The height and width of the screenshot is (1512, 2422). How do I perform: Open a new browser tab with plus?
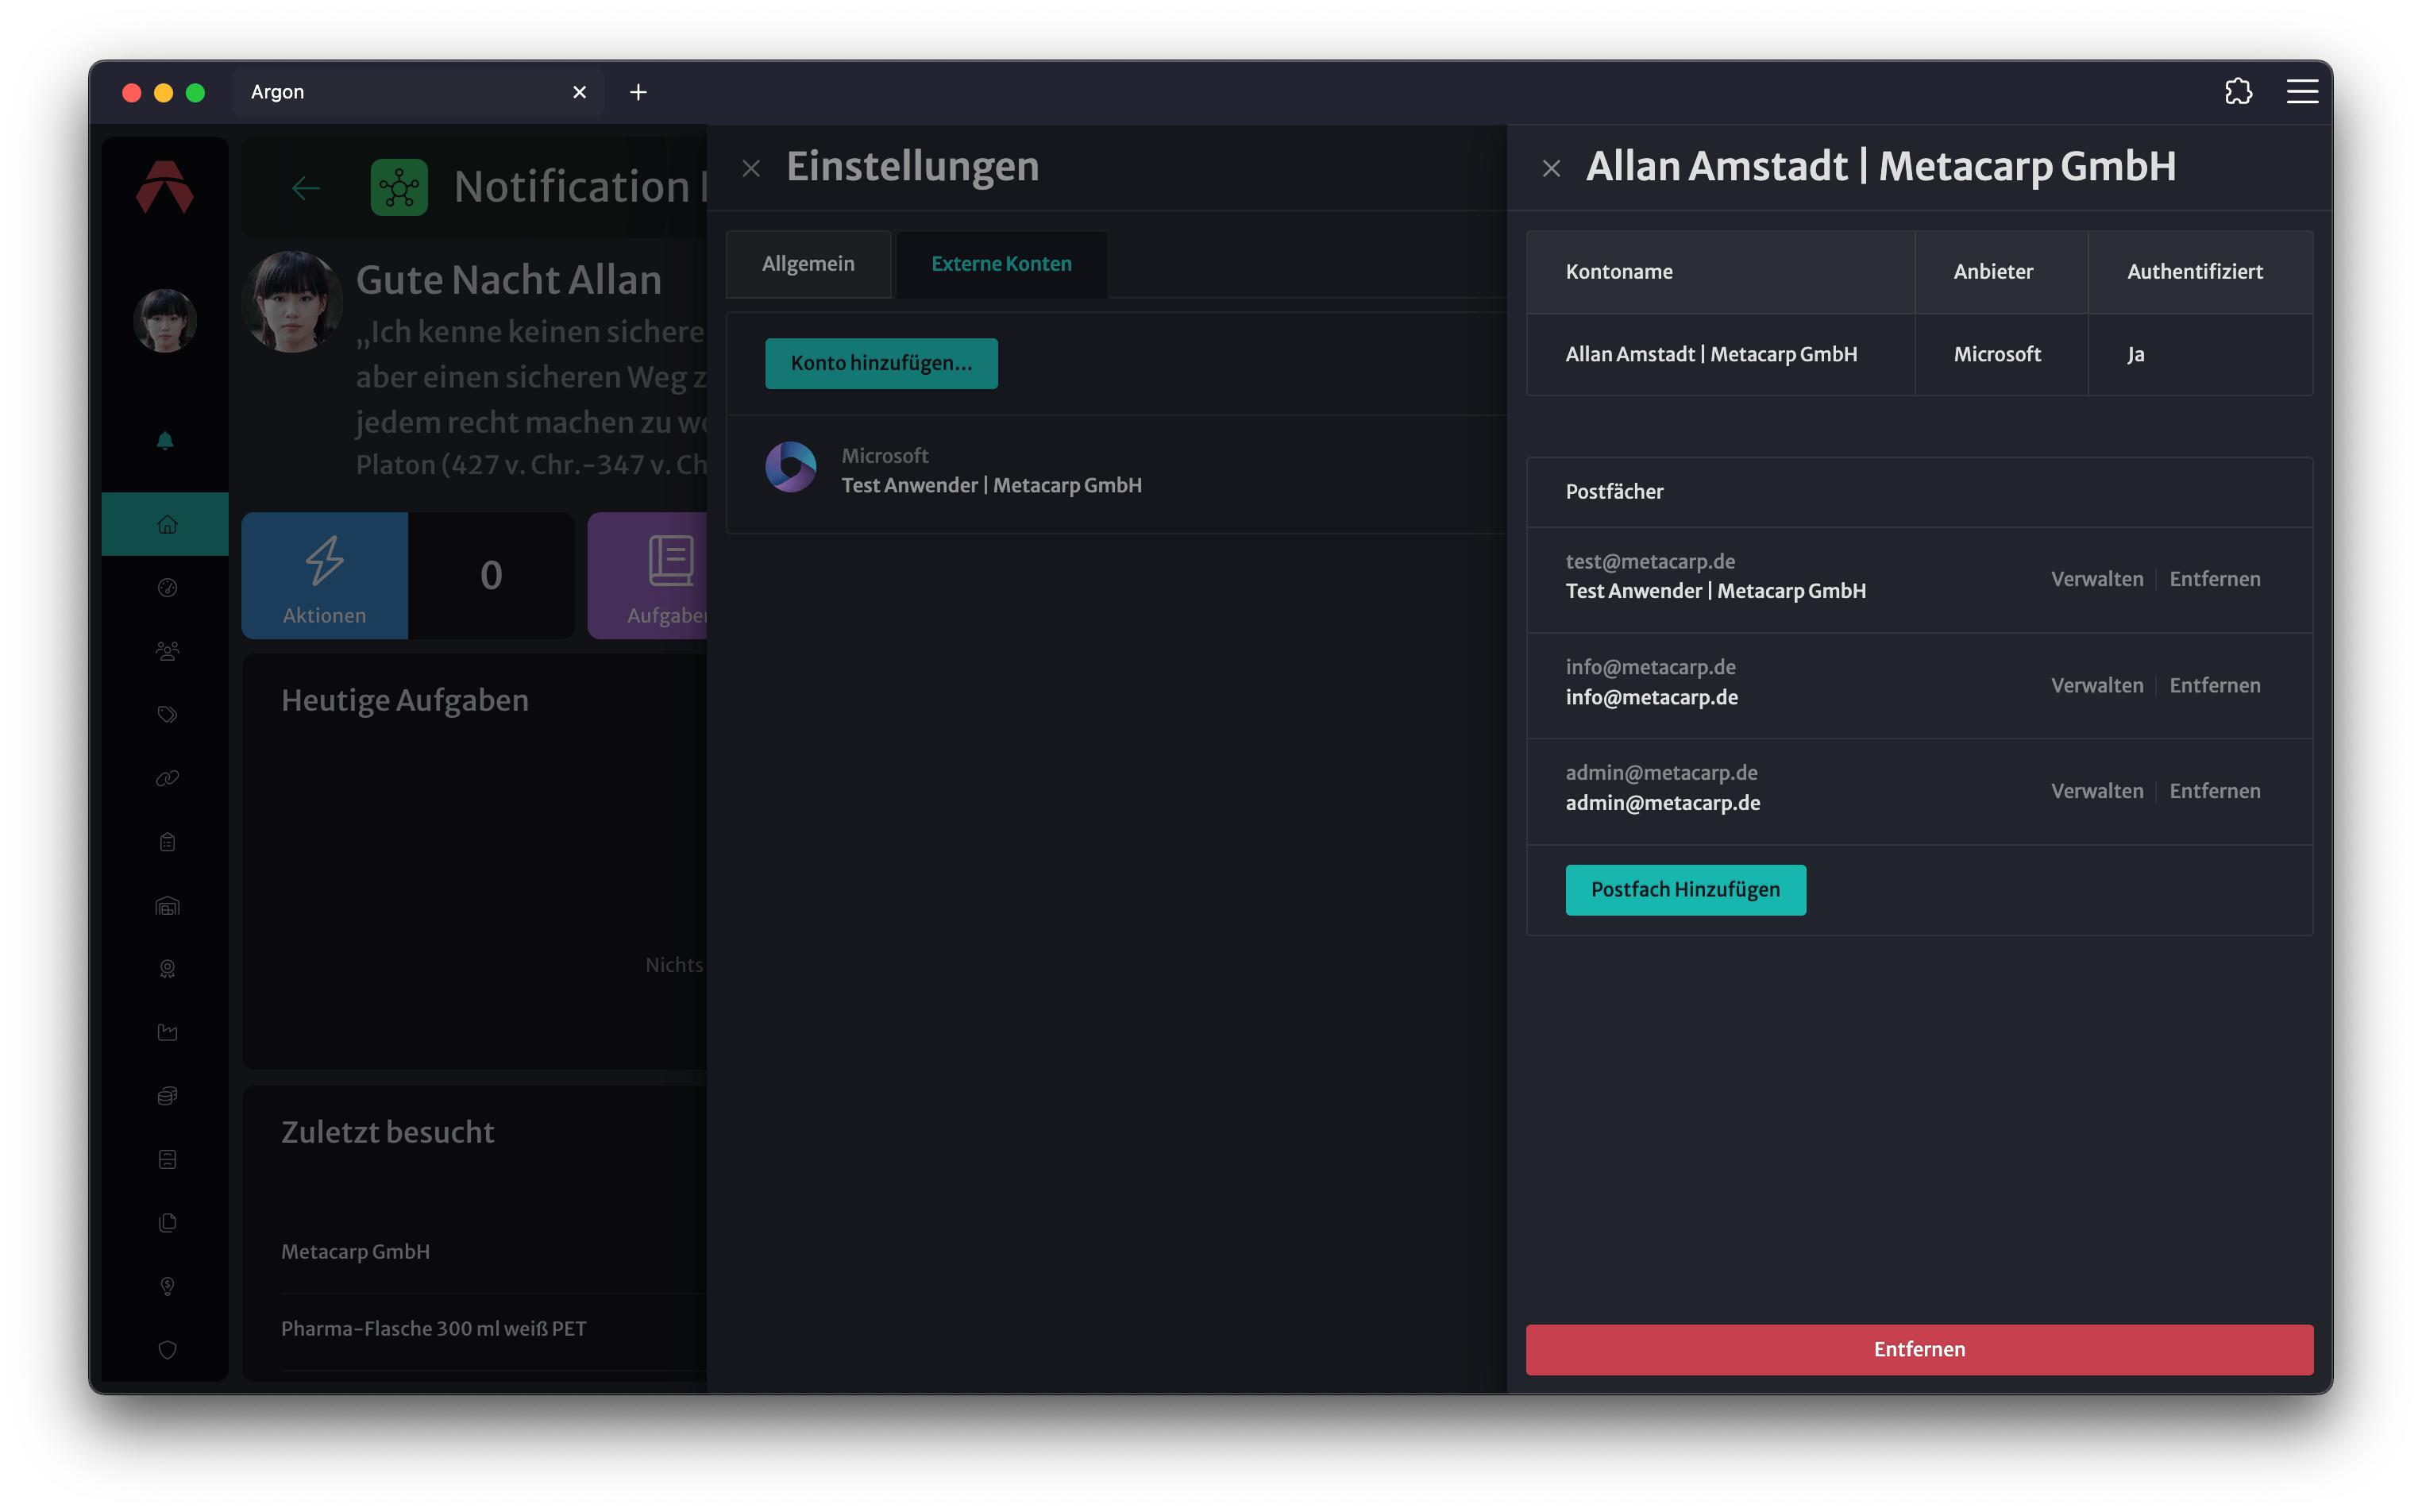coord(638,92)
